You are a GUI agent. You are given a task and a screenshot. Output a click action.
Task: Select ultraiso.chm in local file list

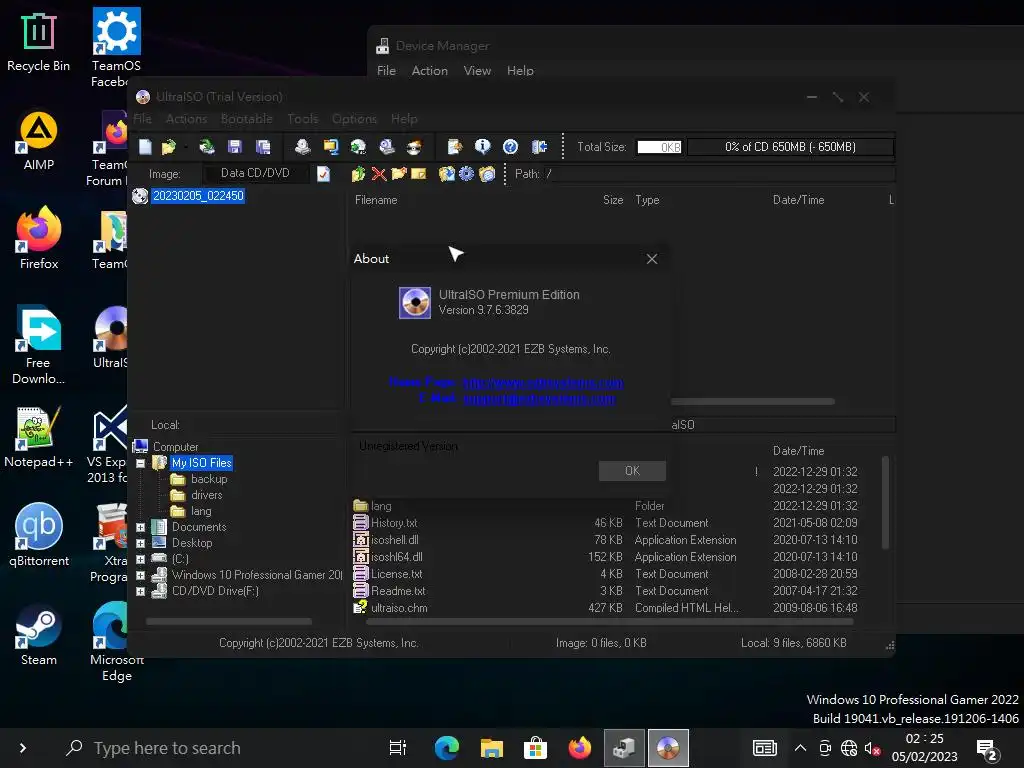tap(399, 608)
